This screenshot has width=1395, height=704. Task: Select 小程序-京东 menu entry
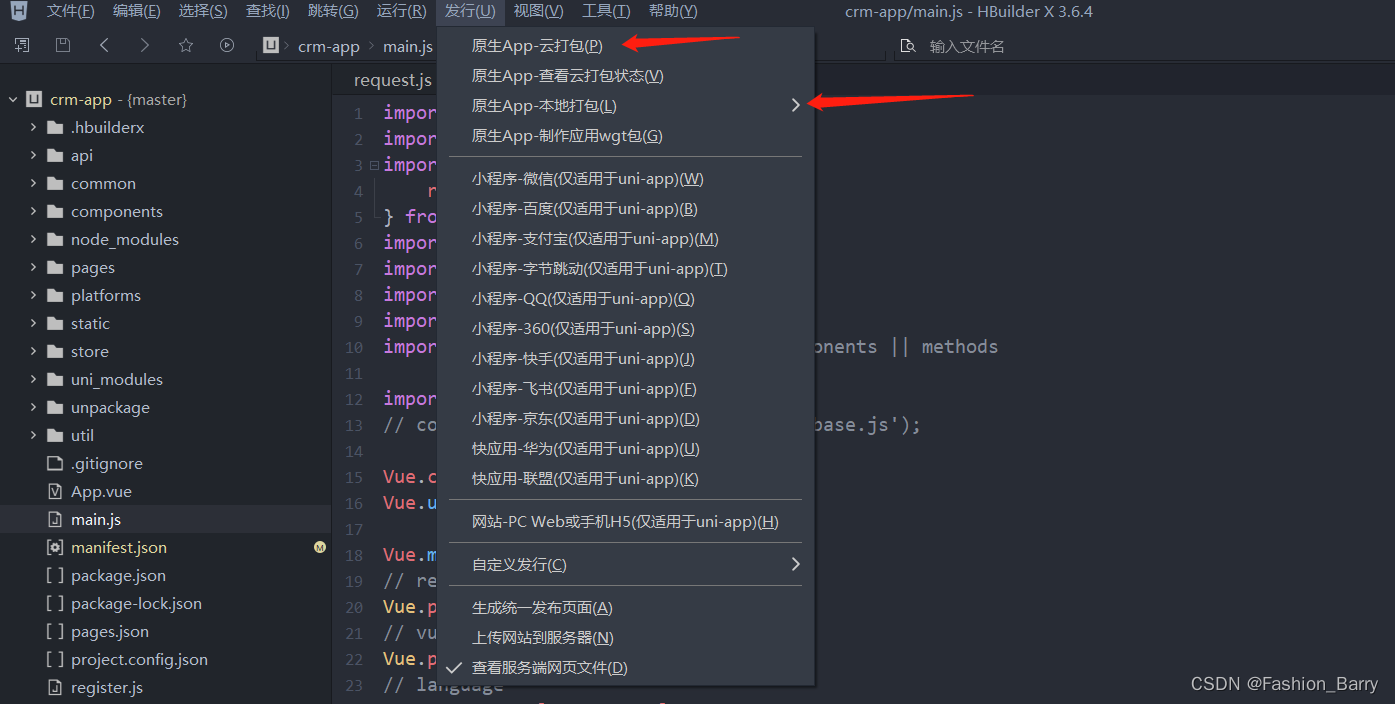(626, 418)
